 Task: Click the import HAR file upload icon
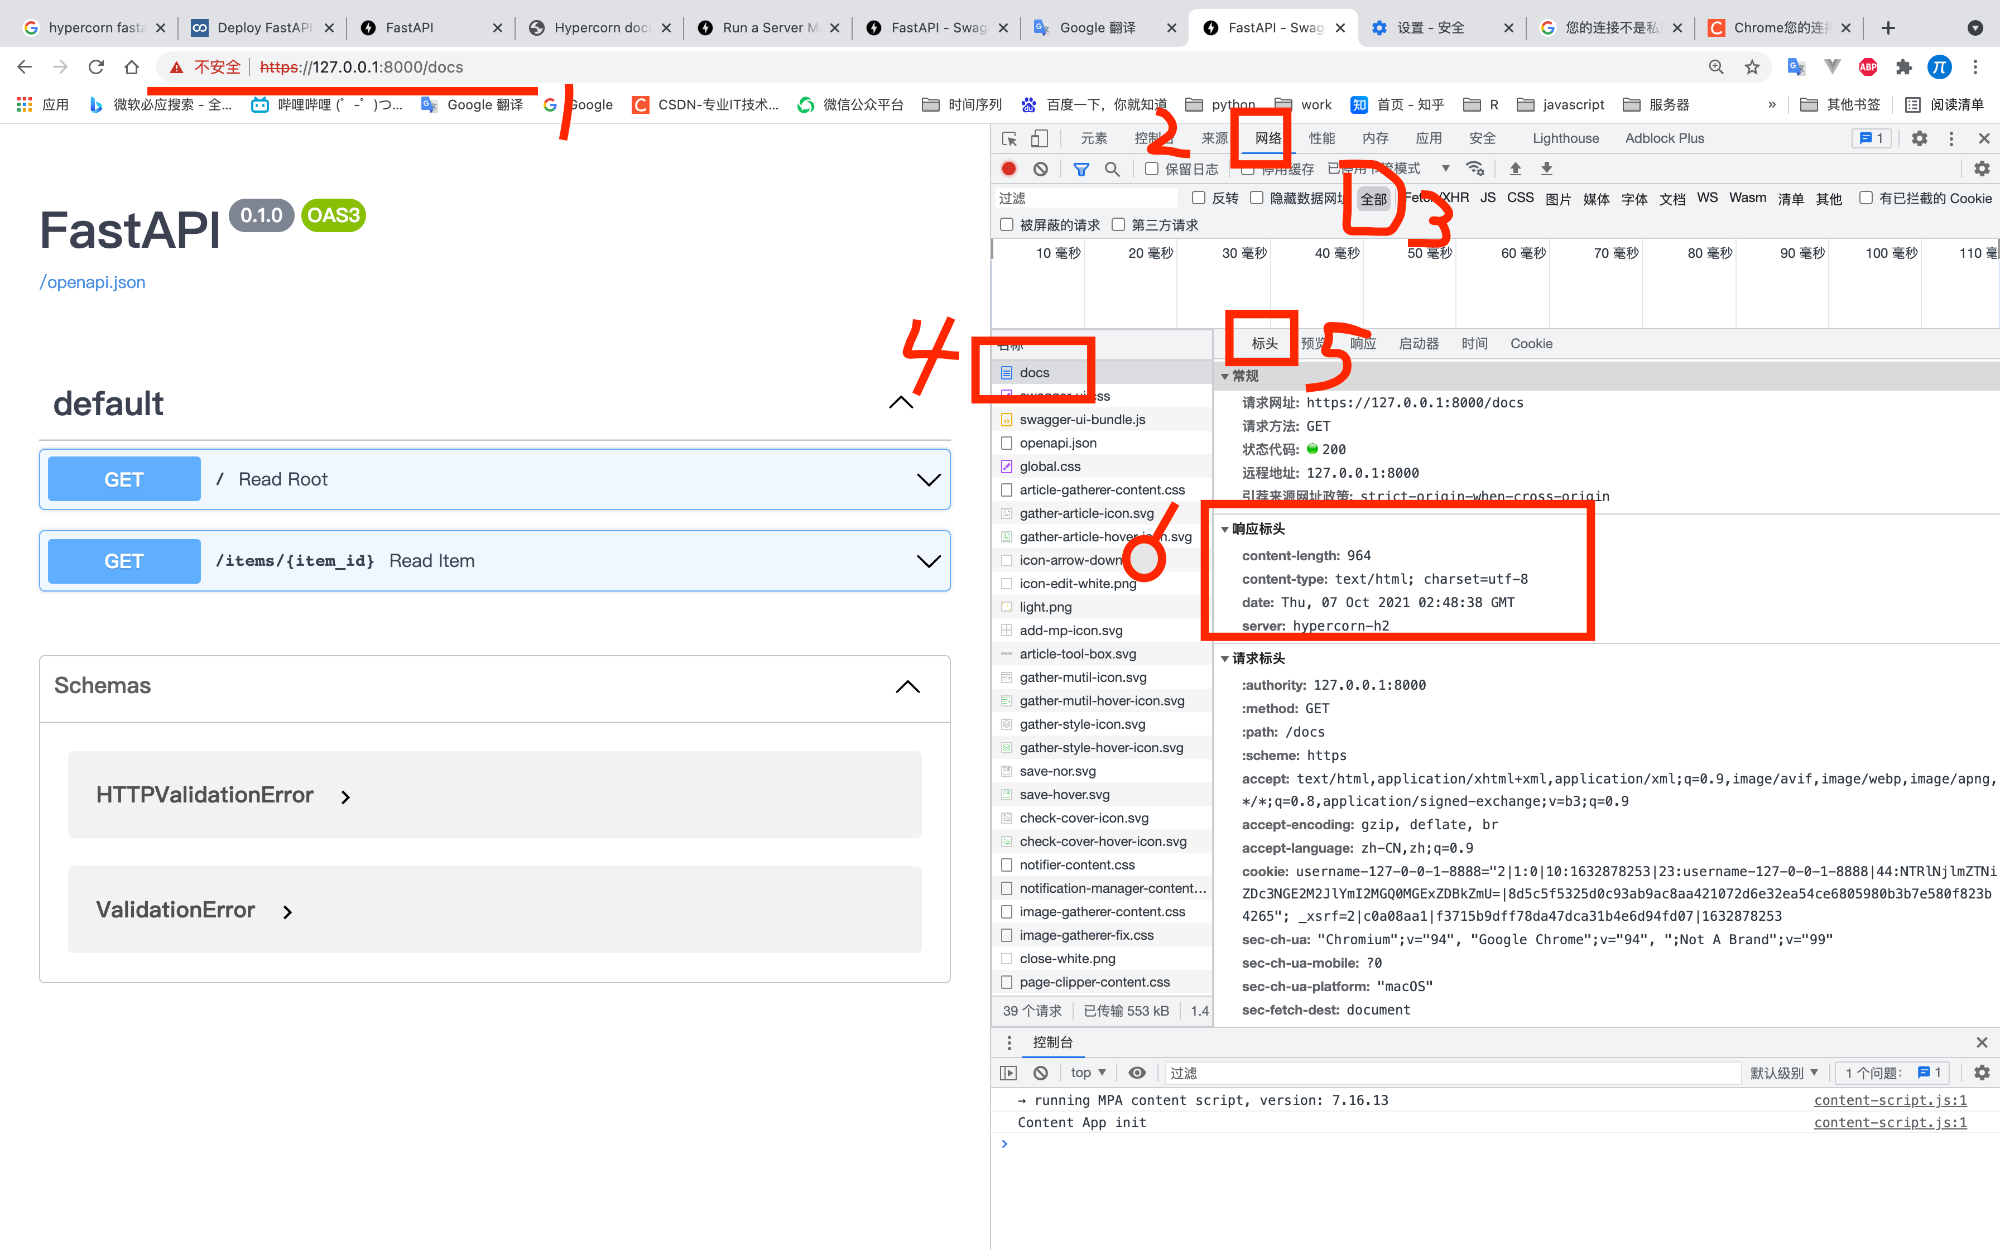[x=1516, y=168]
